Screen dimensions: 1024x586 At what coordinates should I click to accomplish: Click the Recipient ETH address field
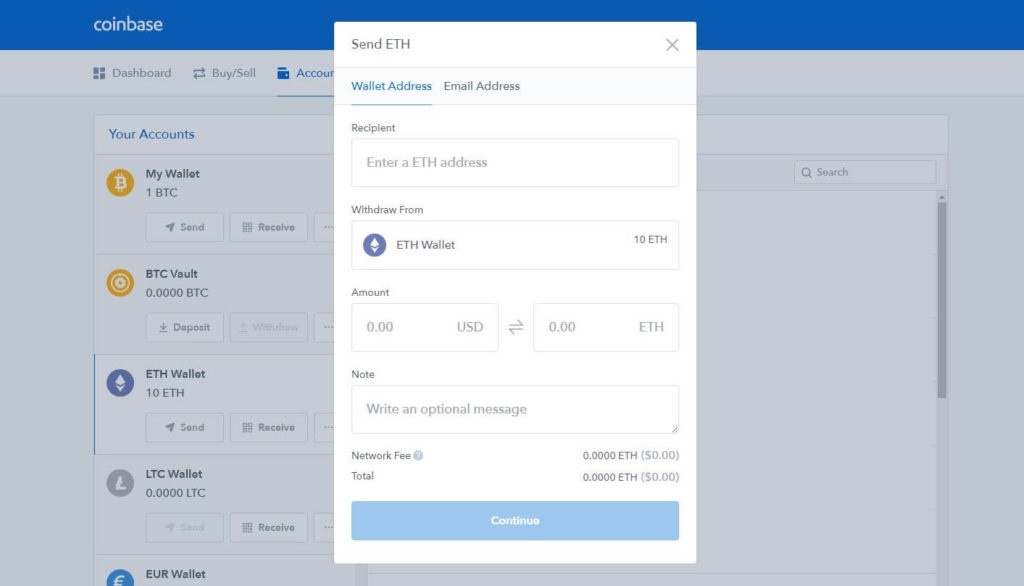point(514,162)
